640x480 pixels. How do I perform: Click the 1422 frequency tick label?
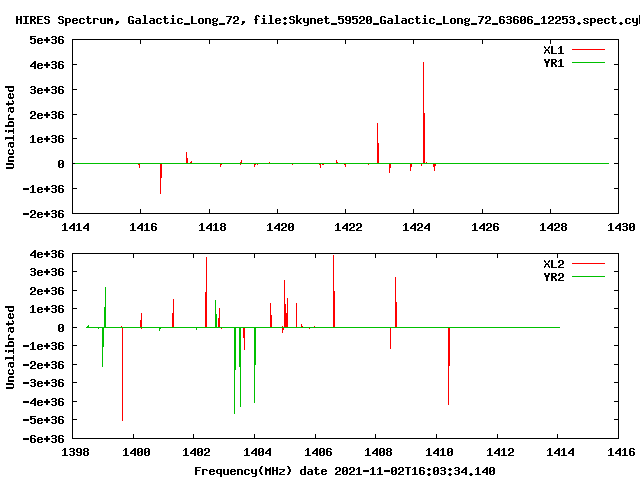(x=348, y=227)
